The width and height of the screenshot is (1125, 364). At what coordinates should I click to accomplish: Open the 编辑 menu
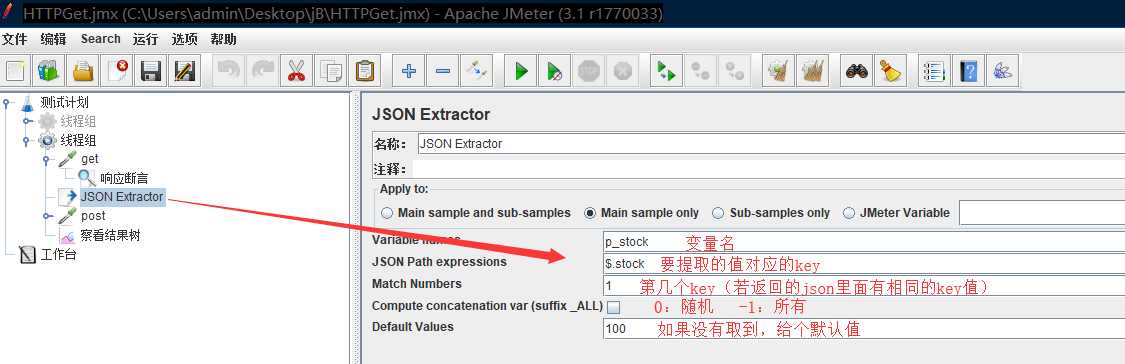pos(53,39)
